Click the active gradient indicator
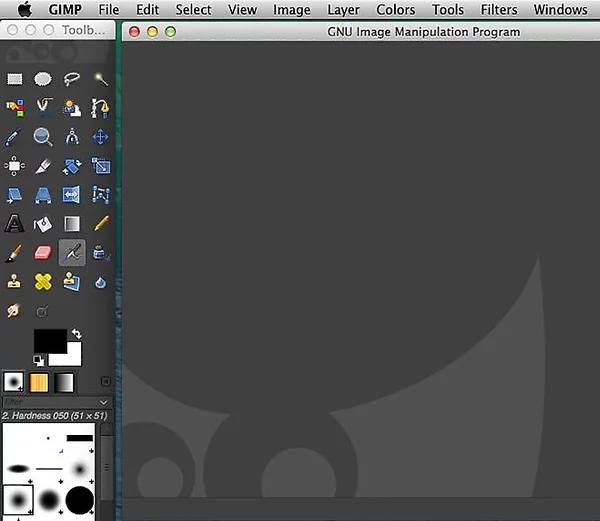Screen dimensions: 600x521 64,383
